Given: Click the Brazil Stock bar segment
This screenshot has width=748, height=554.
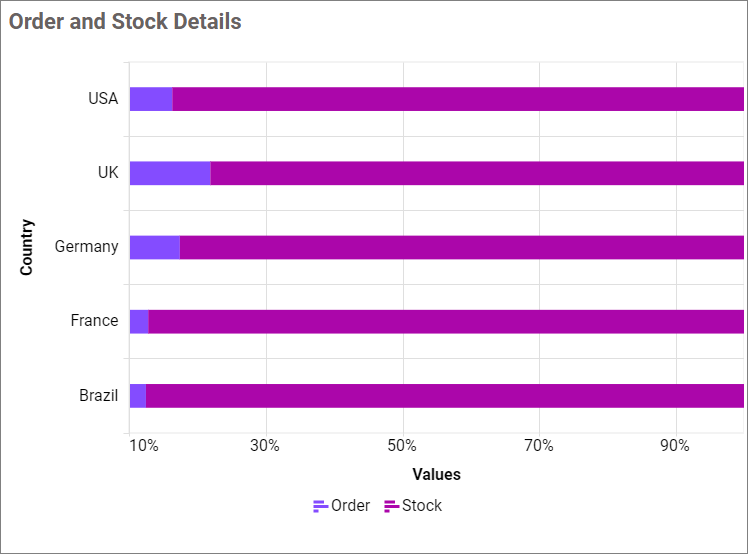Looking at the screenshot, I should (x=445, y=396).
